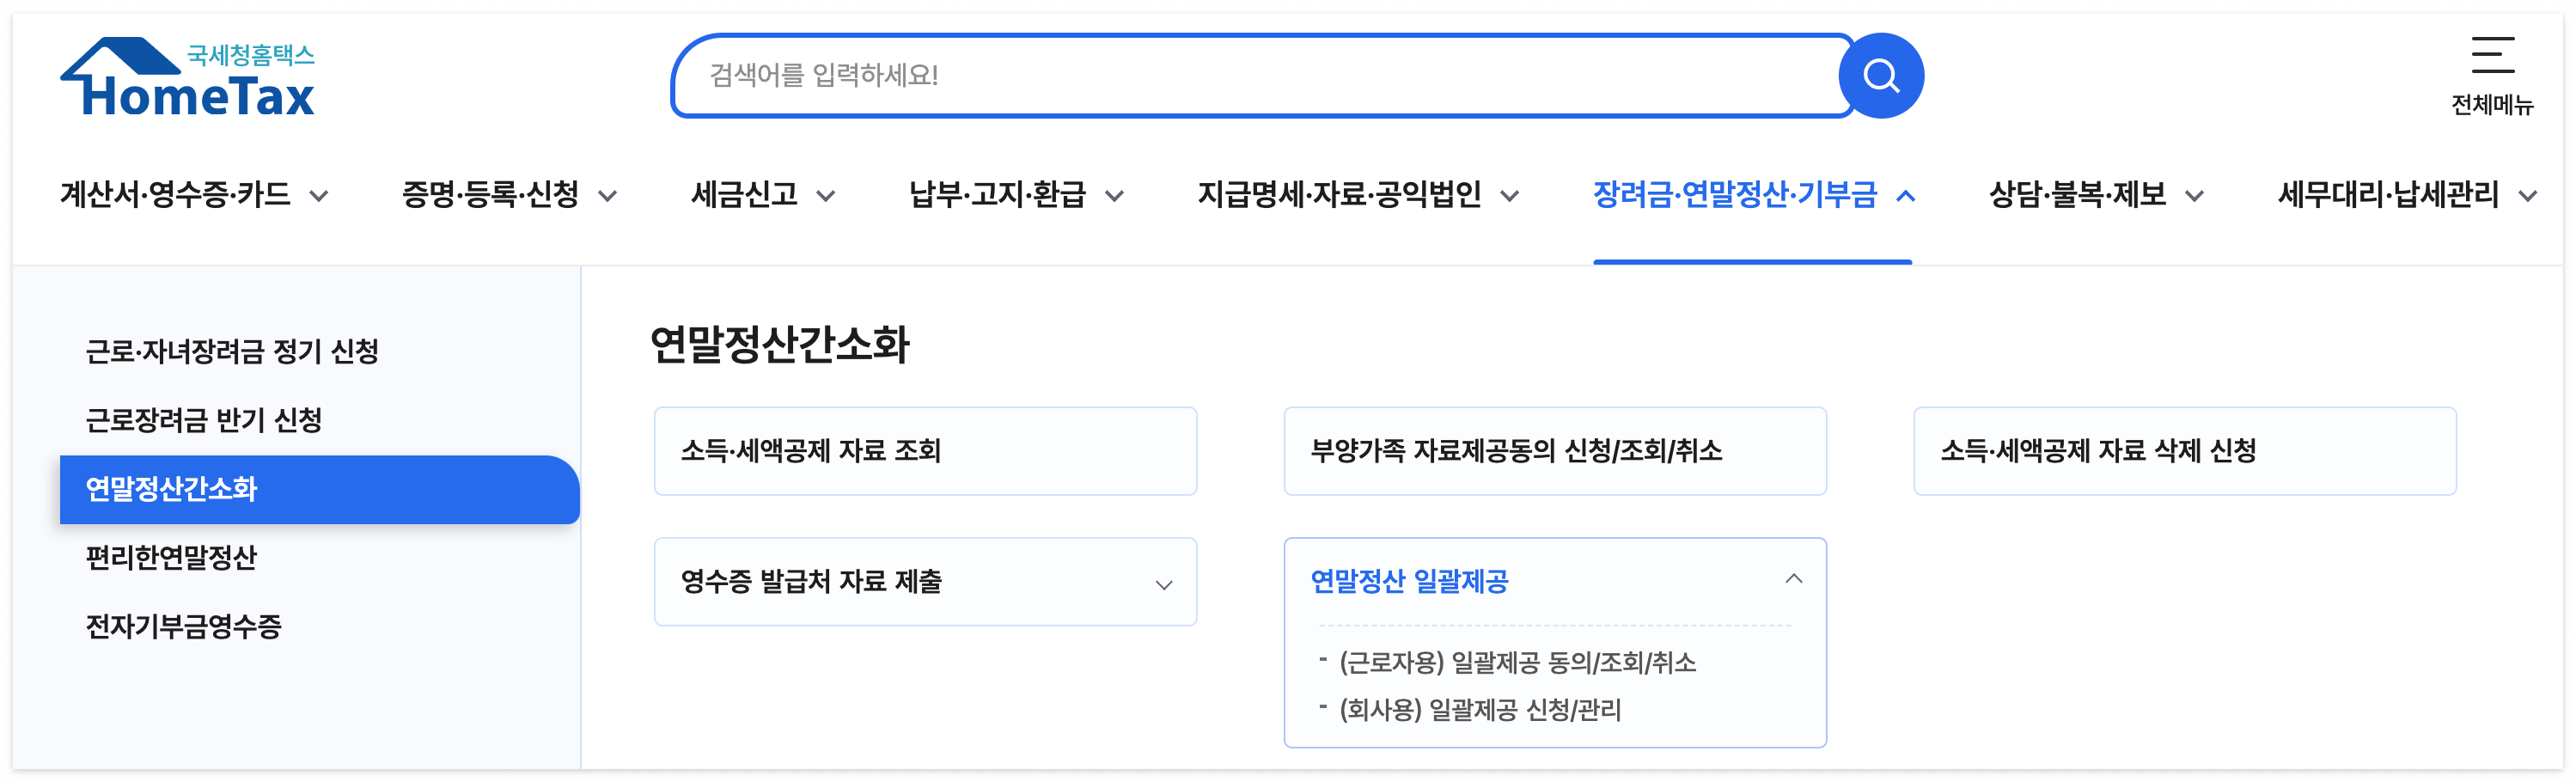Select 편리한연말정산 in the sidebar
Image resolution: width=2576 pixels, height=782 pixels.
(172, 560)
